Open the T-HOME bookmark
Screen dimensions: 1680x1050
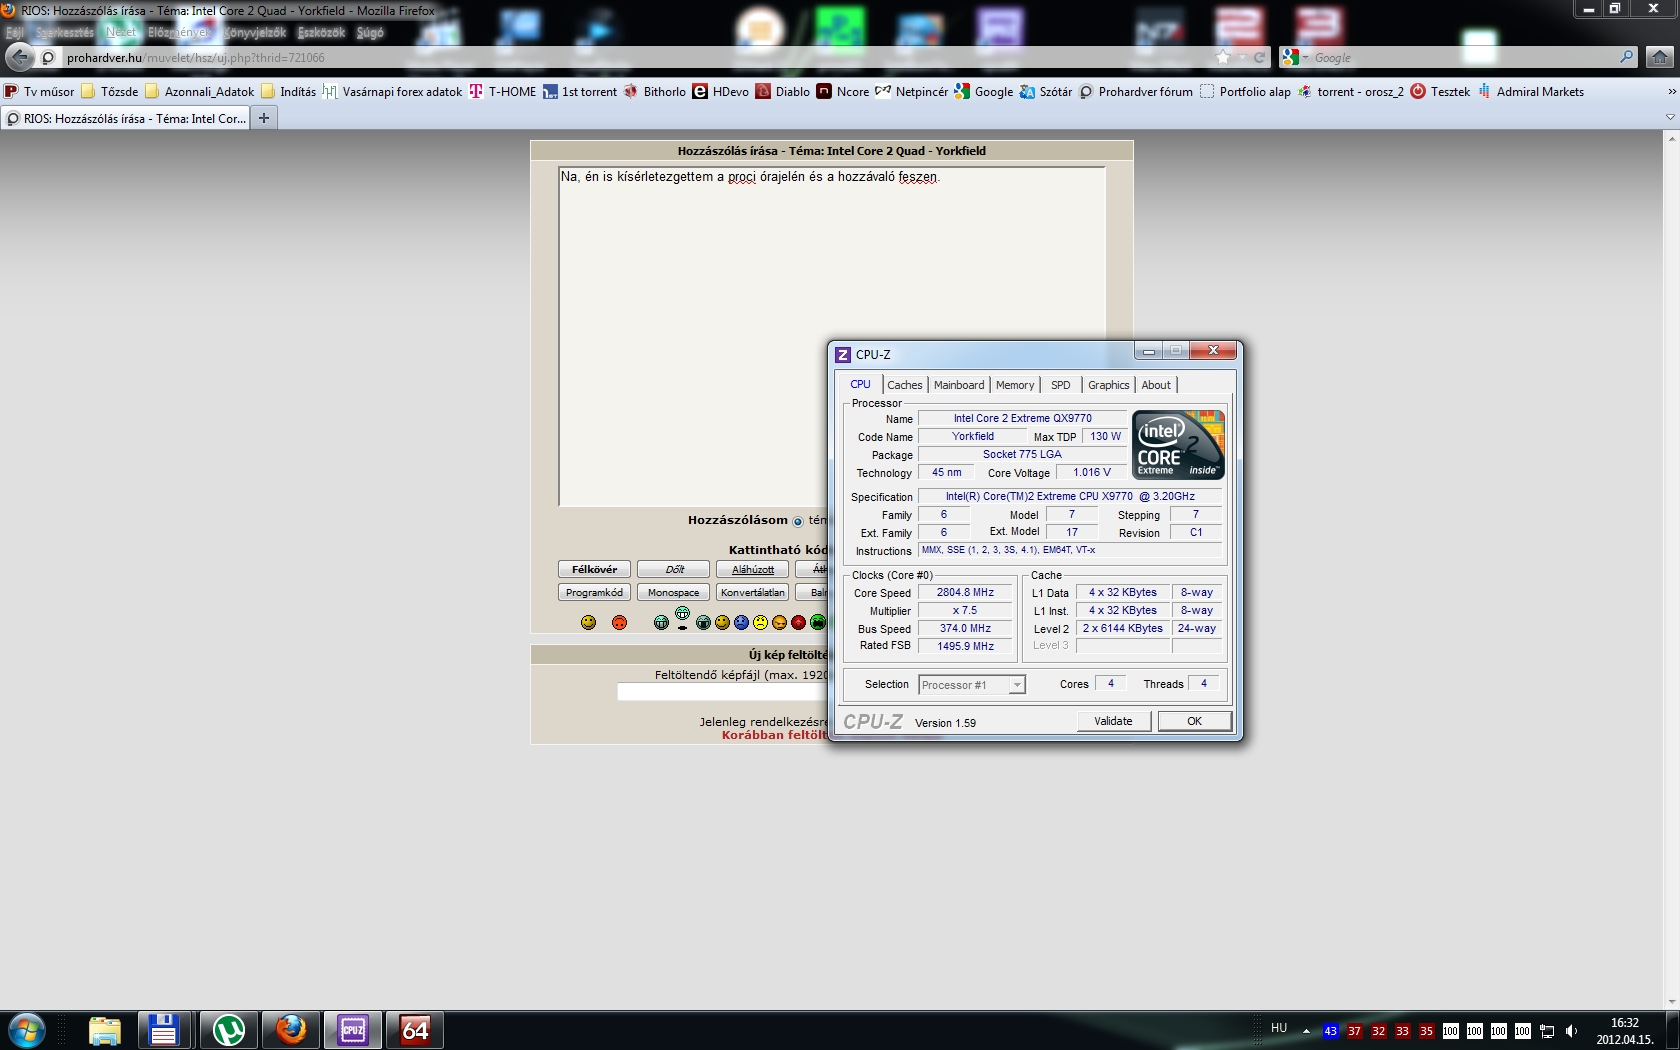[503, 91]
